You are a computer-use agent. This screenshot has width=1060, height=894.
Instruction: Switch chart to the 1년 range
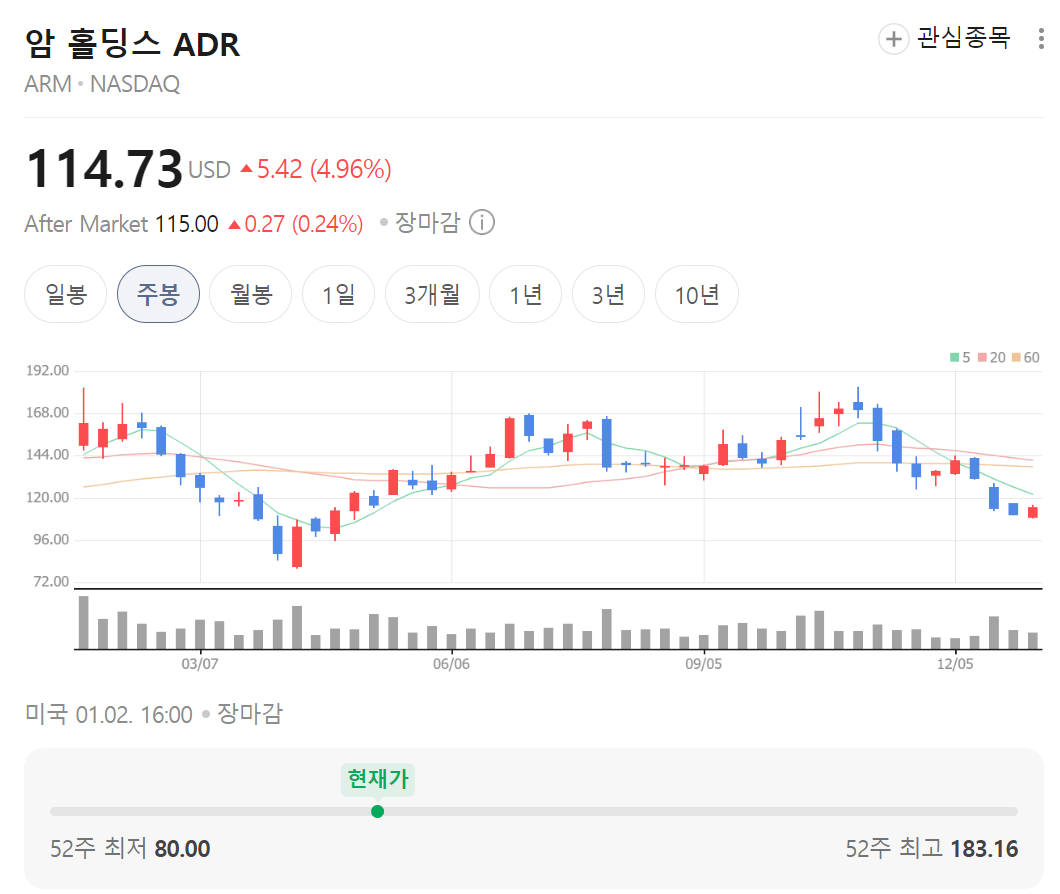[525, 294]
